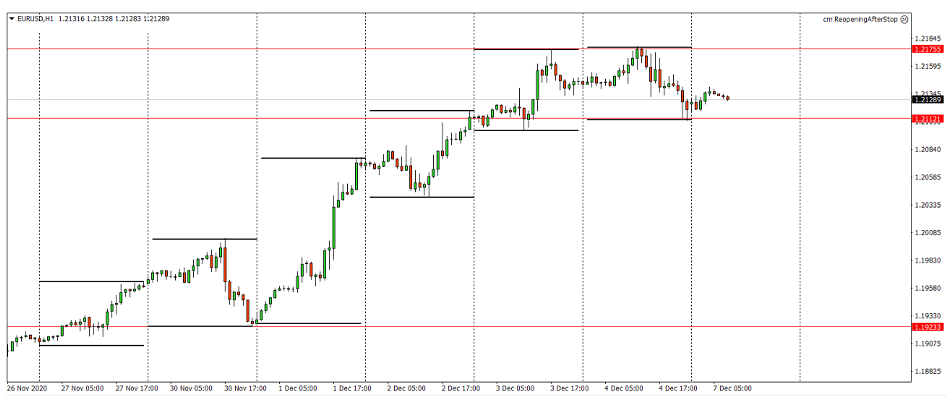Click the chart menu triangle beside EURUSD,H1
The height and width of the screenshot is (407, 950).
[10, 18]
